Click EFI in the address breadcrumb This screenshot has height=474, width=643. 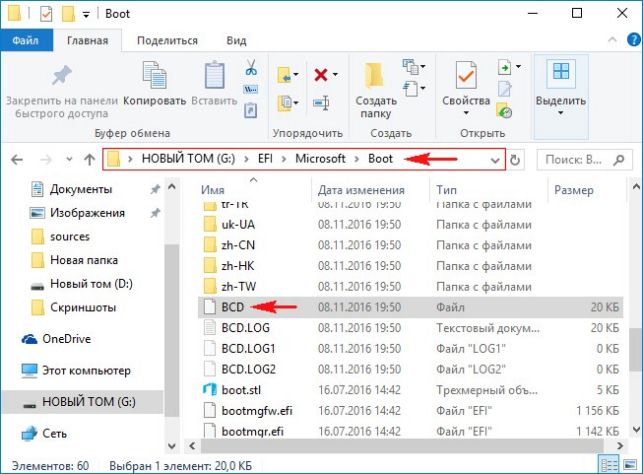tap(265, 159)
